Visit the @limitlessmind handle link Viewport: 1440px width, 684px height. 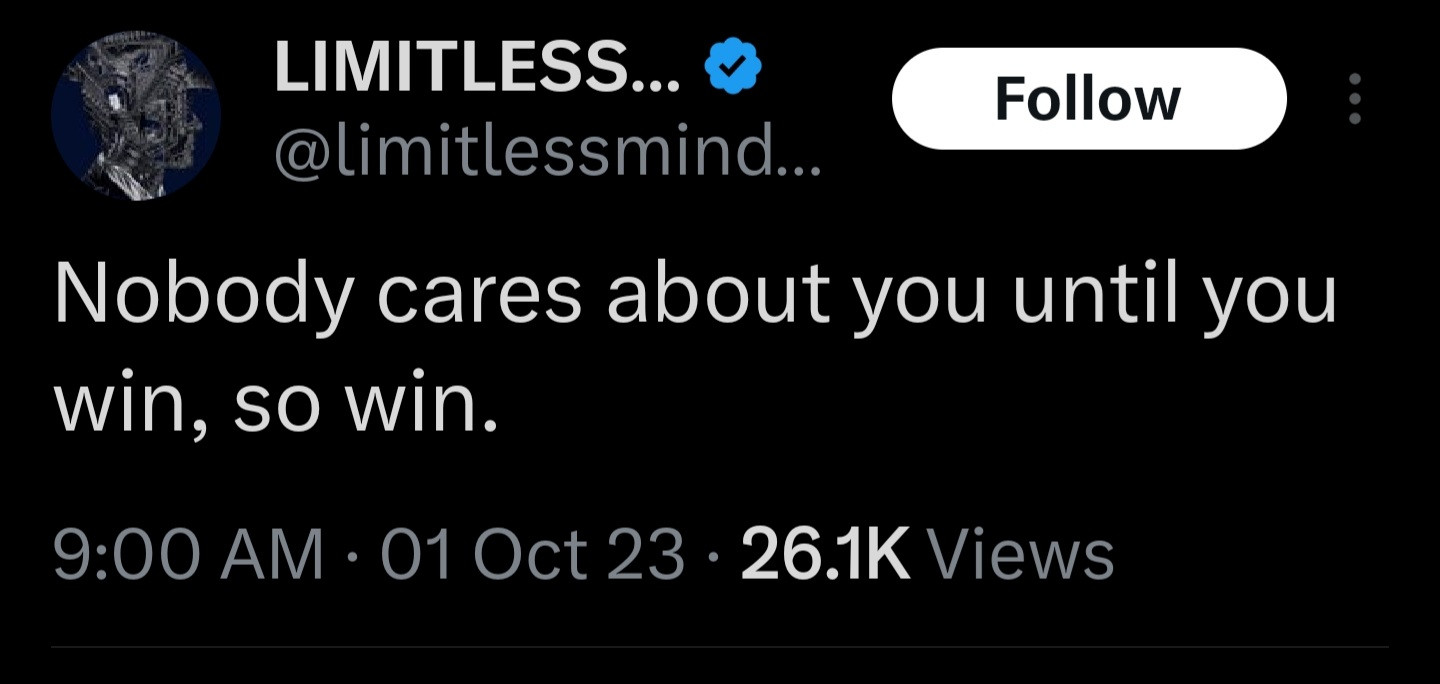tap(520, 155)
